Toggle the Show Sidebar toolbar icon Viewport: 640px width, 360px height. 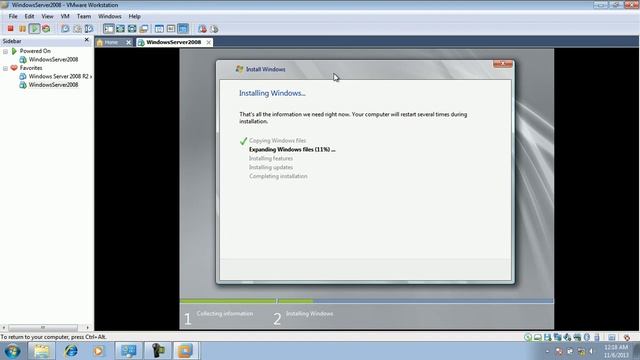point(109,29)
